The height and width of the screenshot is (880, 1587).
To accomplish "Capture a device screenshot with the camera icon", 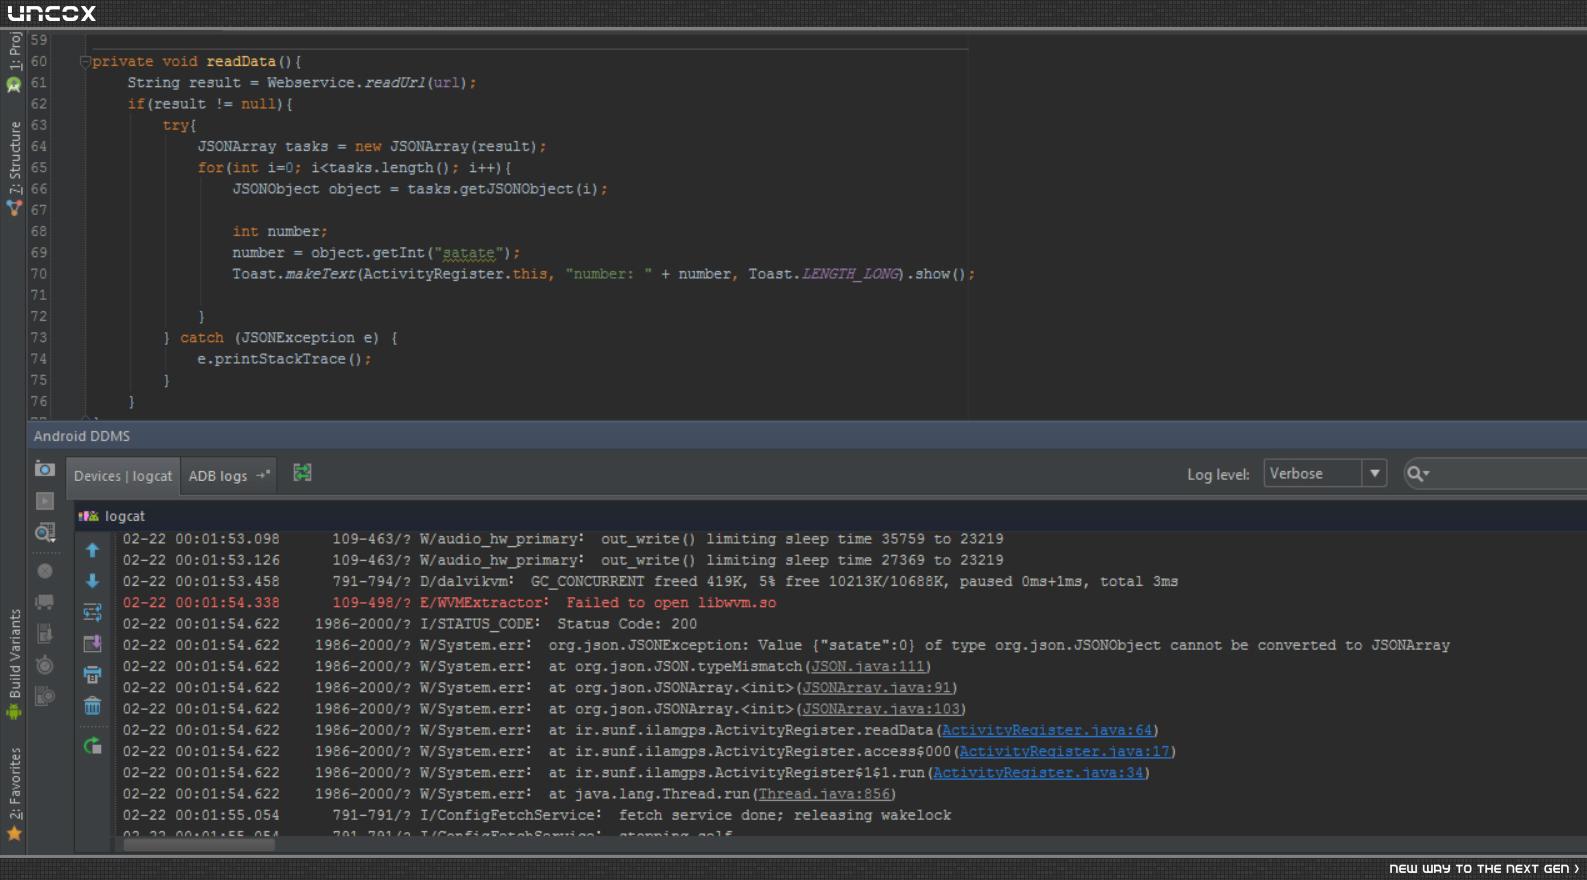I will [x=45, y=469].
